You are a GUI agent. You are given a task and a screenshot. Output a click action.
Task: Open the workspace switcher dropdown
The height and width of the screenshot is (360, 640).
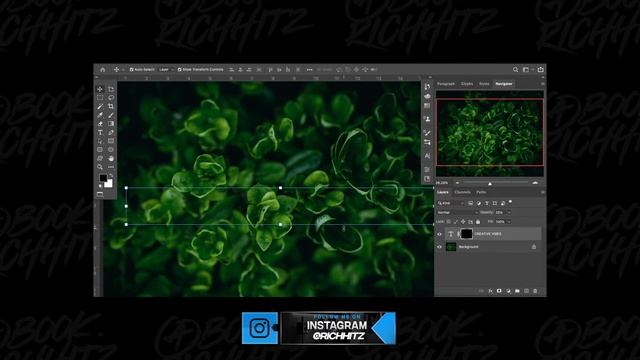527,70
